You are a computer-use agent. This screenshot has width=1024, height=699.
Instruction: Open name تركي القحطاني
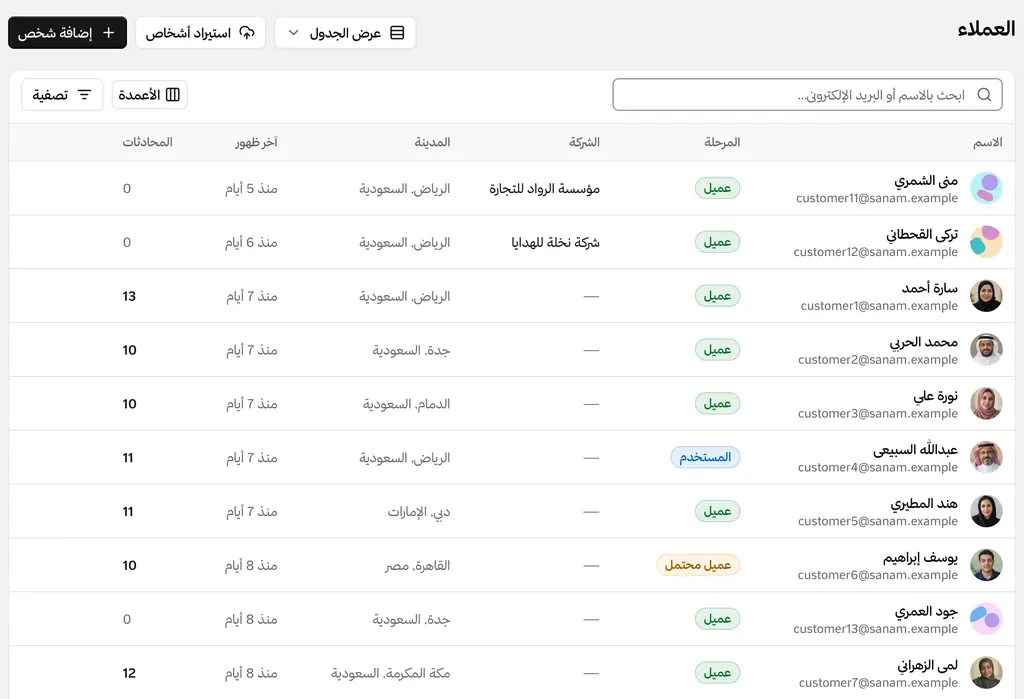(922, 234)
